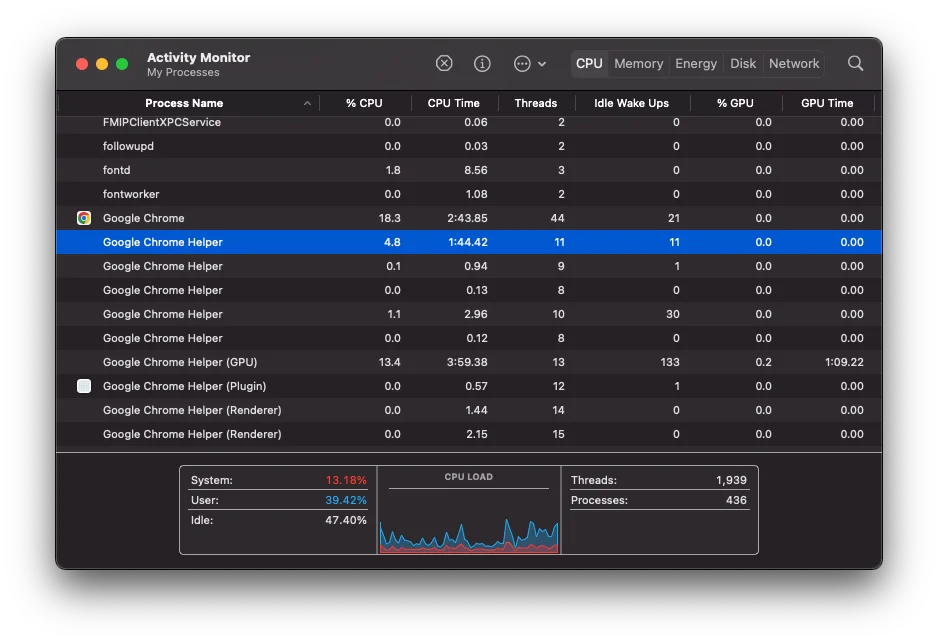Viewport: 938px width, 643px height.
Task: Click GPU Time value 1:09.22
Action: tap(843, 362)
